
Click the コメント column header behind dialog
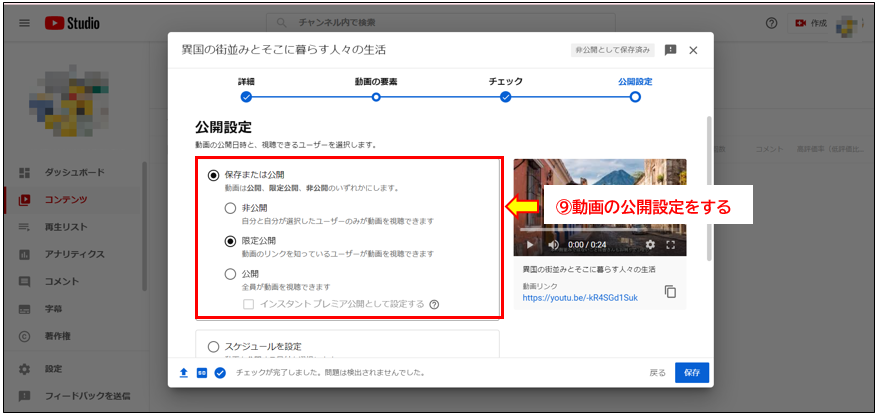click(770, 149)
